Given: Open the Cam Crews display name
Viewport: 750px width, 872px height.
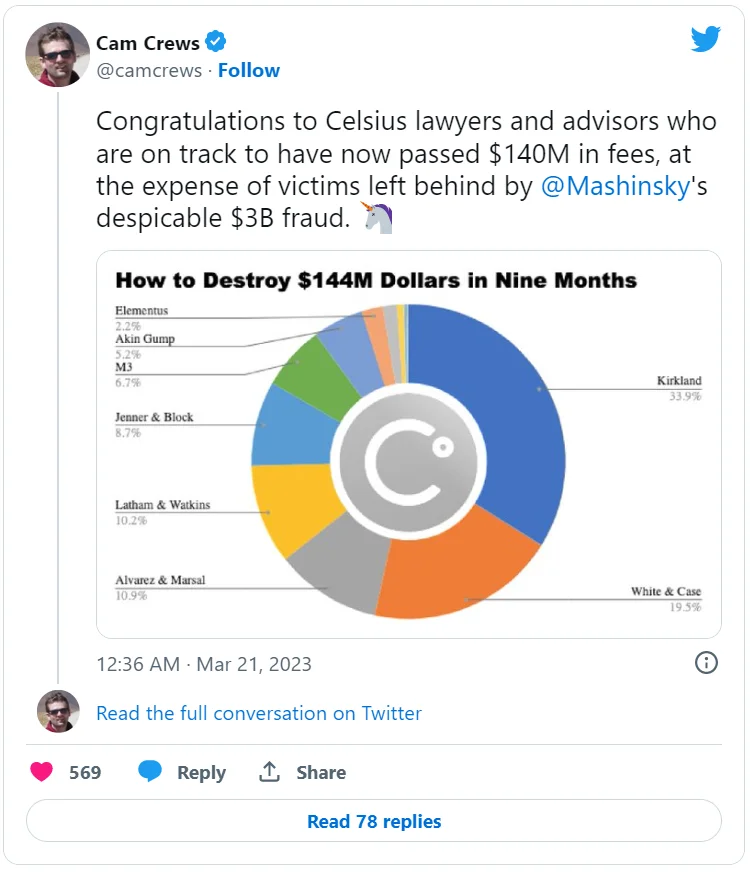Looking at the screenshot, I should 147,42.
